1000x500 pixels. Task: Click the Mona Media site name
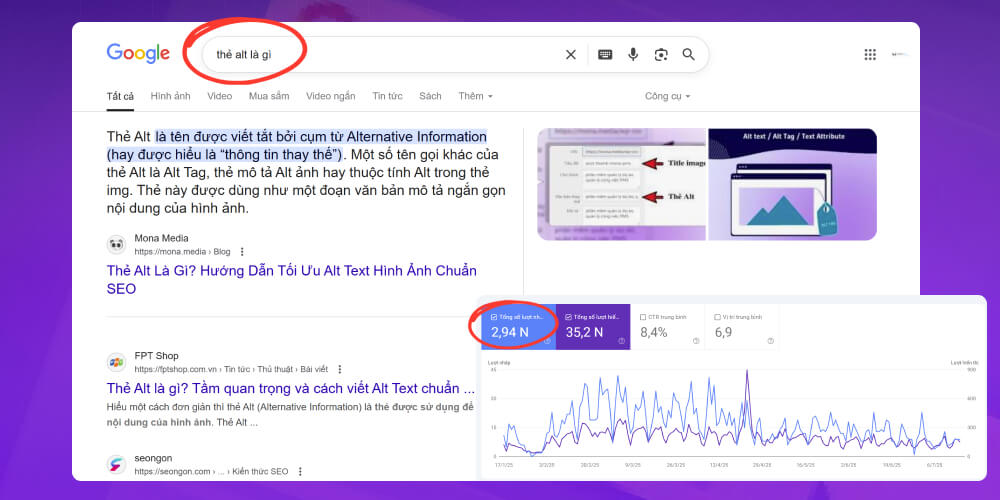click(161, 239)
